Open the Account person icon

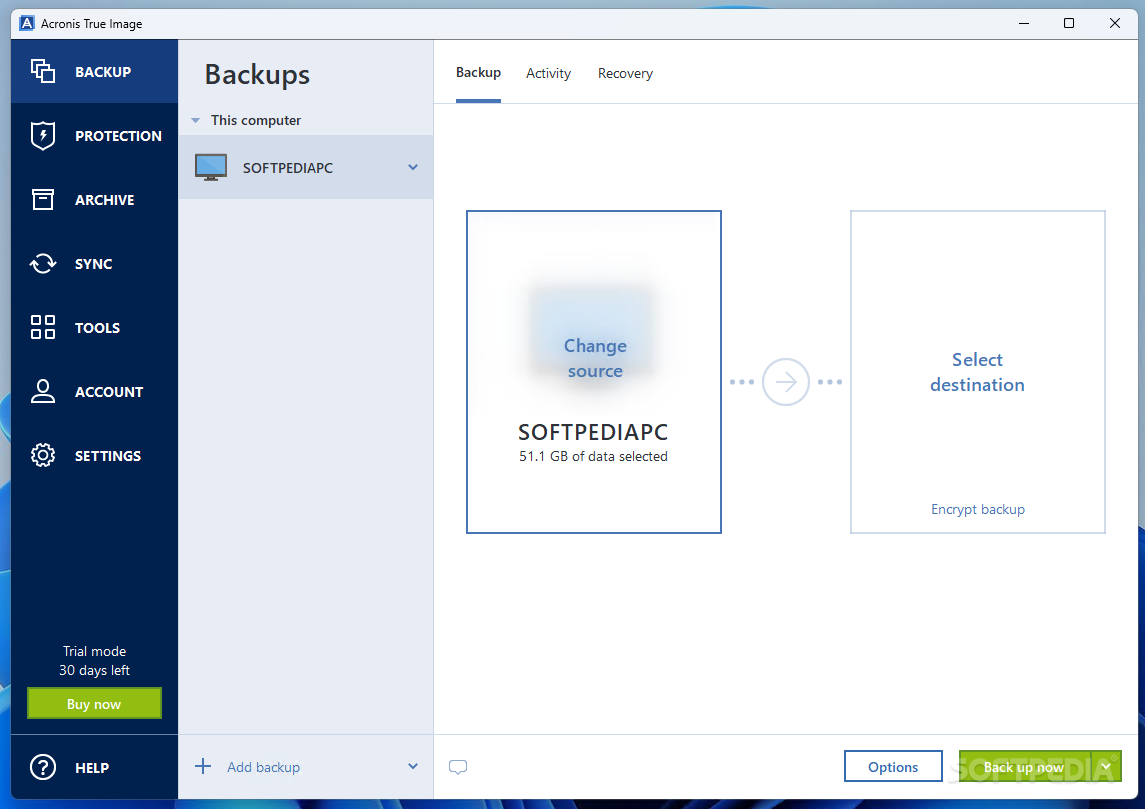43,391
